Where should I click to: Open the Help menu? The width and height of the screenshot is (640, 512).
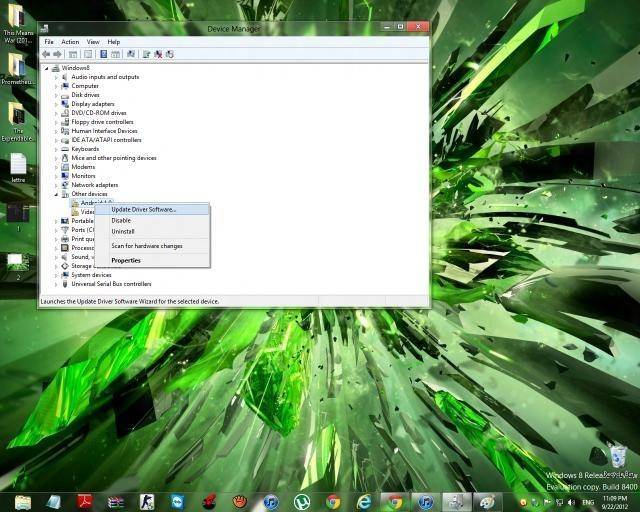114,42
